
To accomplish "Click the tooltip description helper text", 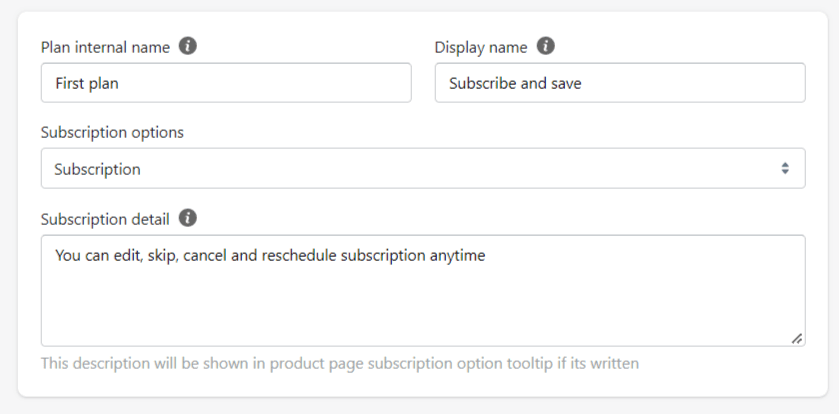I will click(x=339, y=362).
